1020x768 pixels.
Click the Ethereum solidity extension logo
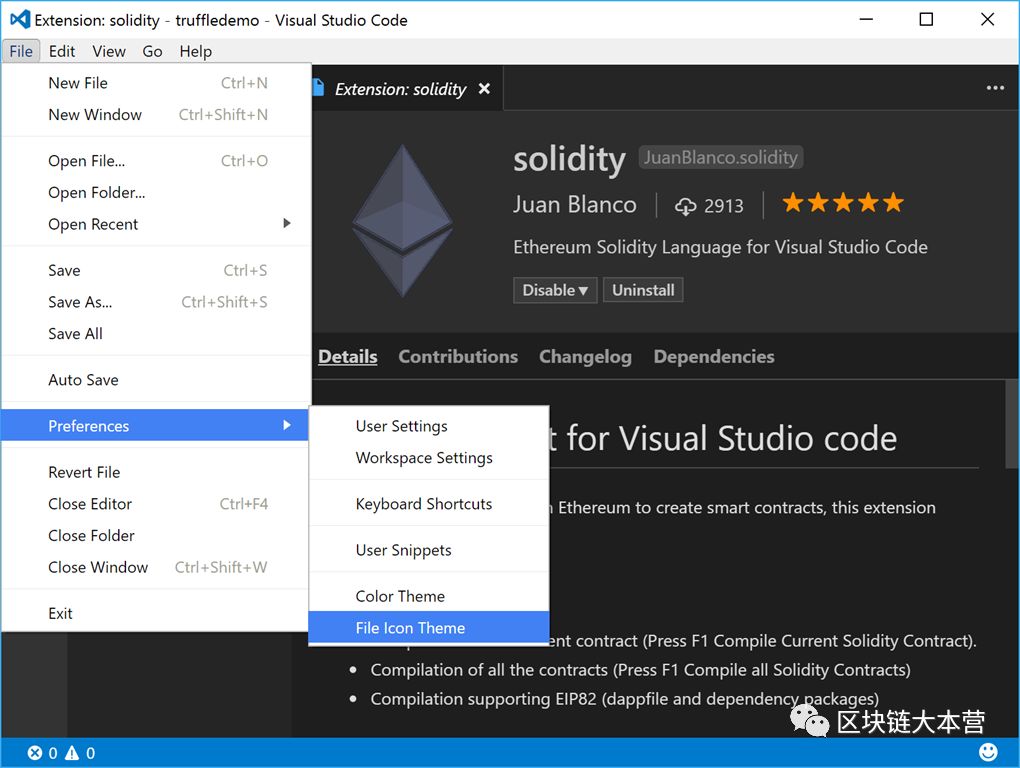pyautogui.click(x=403, y=221)
